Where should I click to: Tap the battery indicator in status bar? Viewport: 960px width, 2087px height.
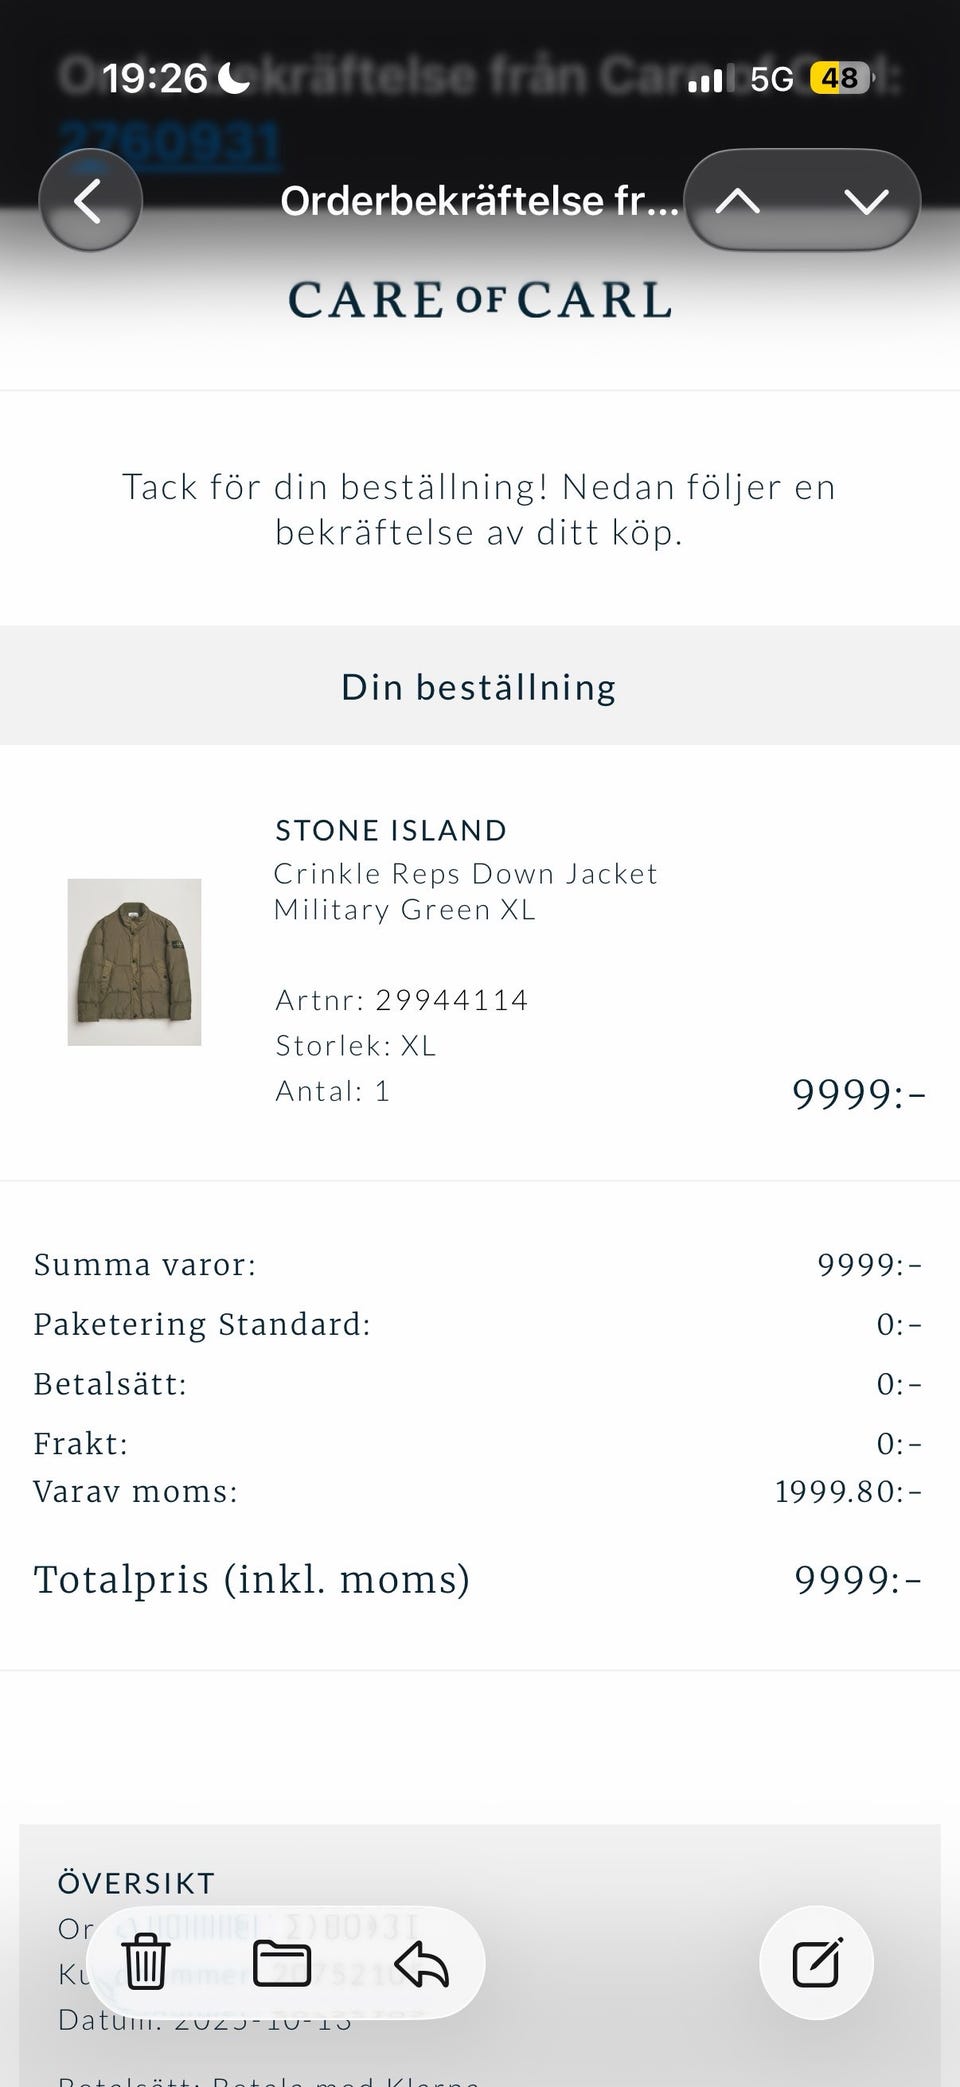[x=840, y=78]
